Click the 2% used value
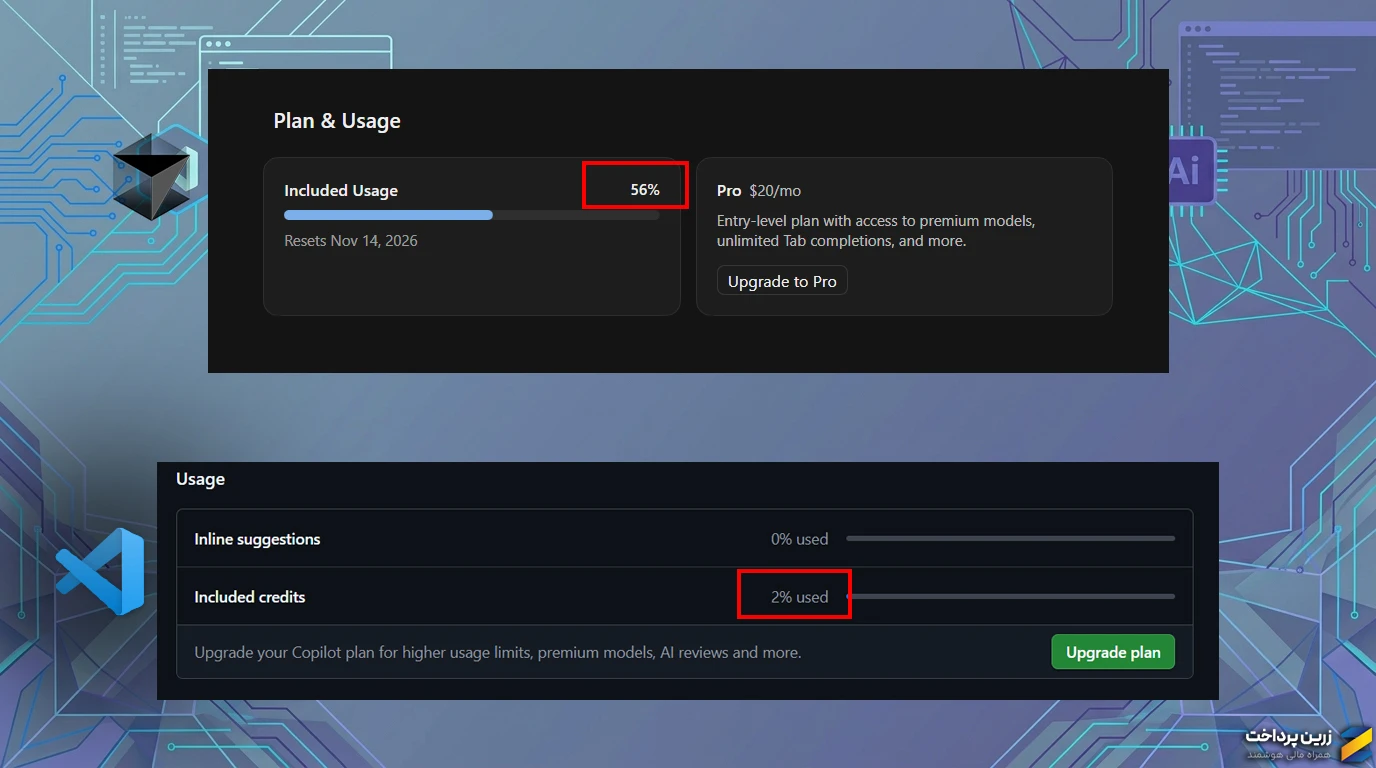1376x768 pixels. tap(799, 597)
